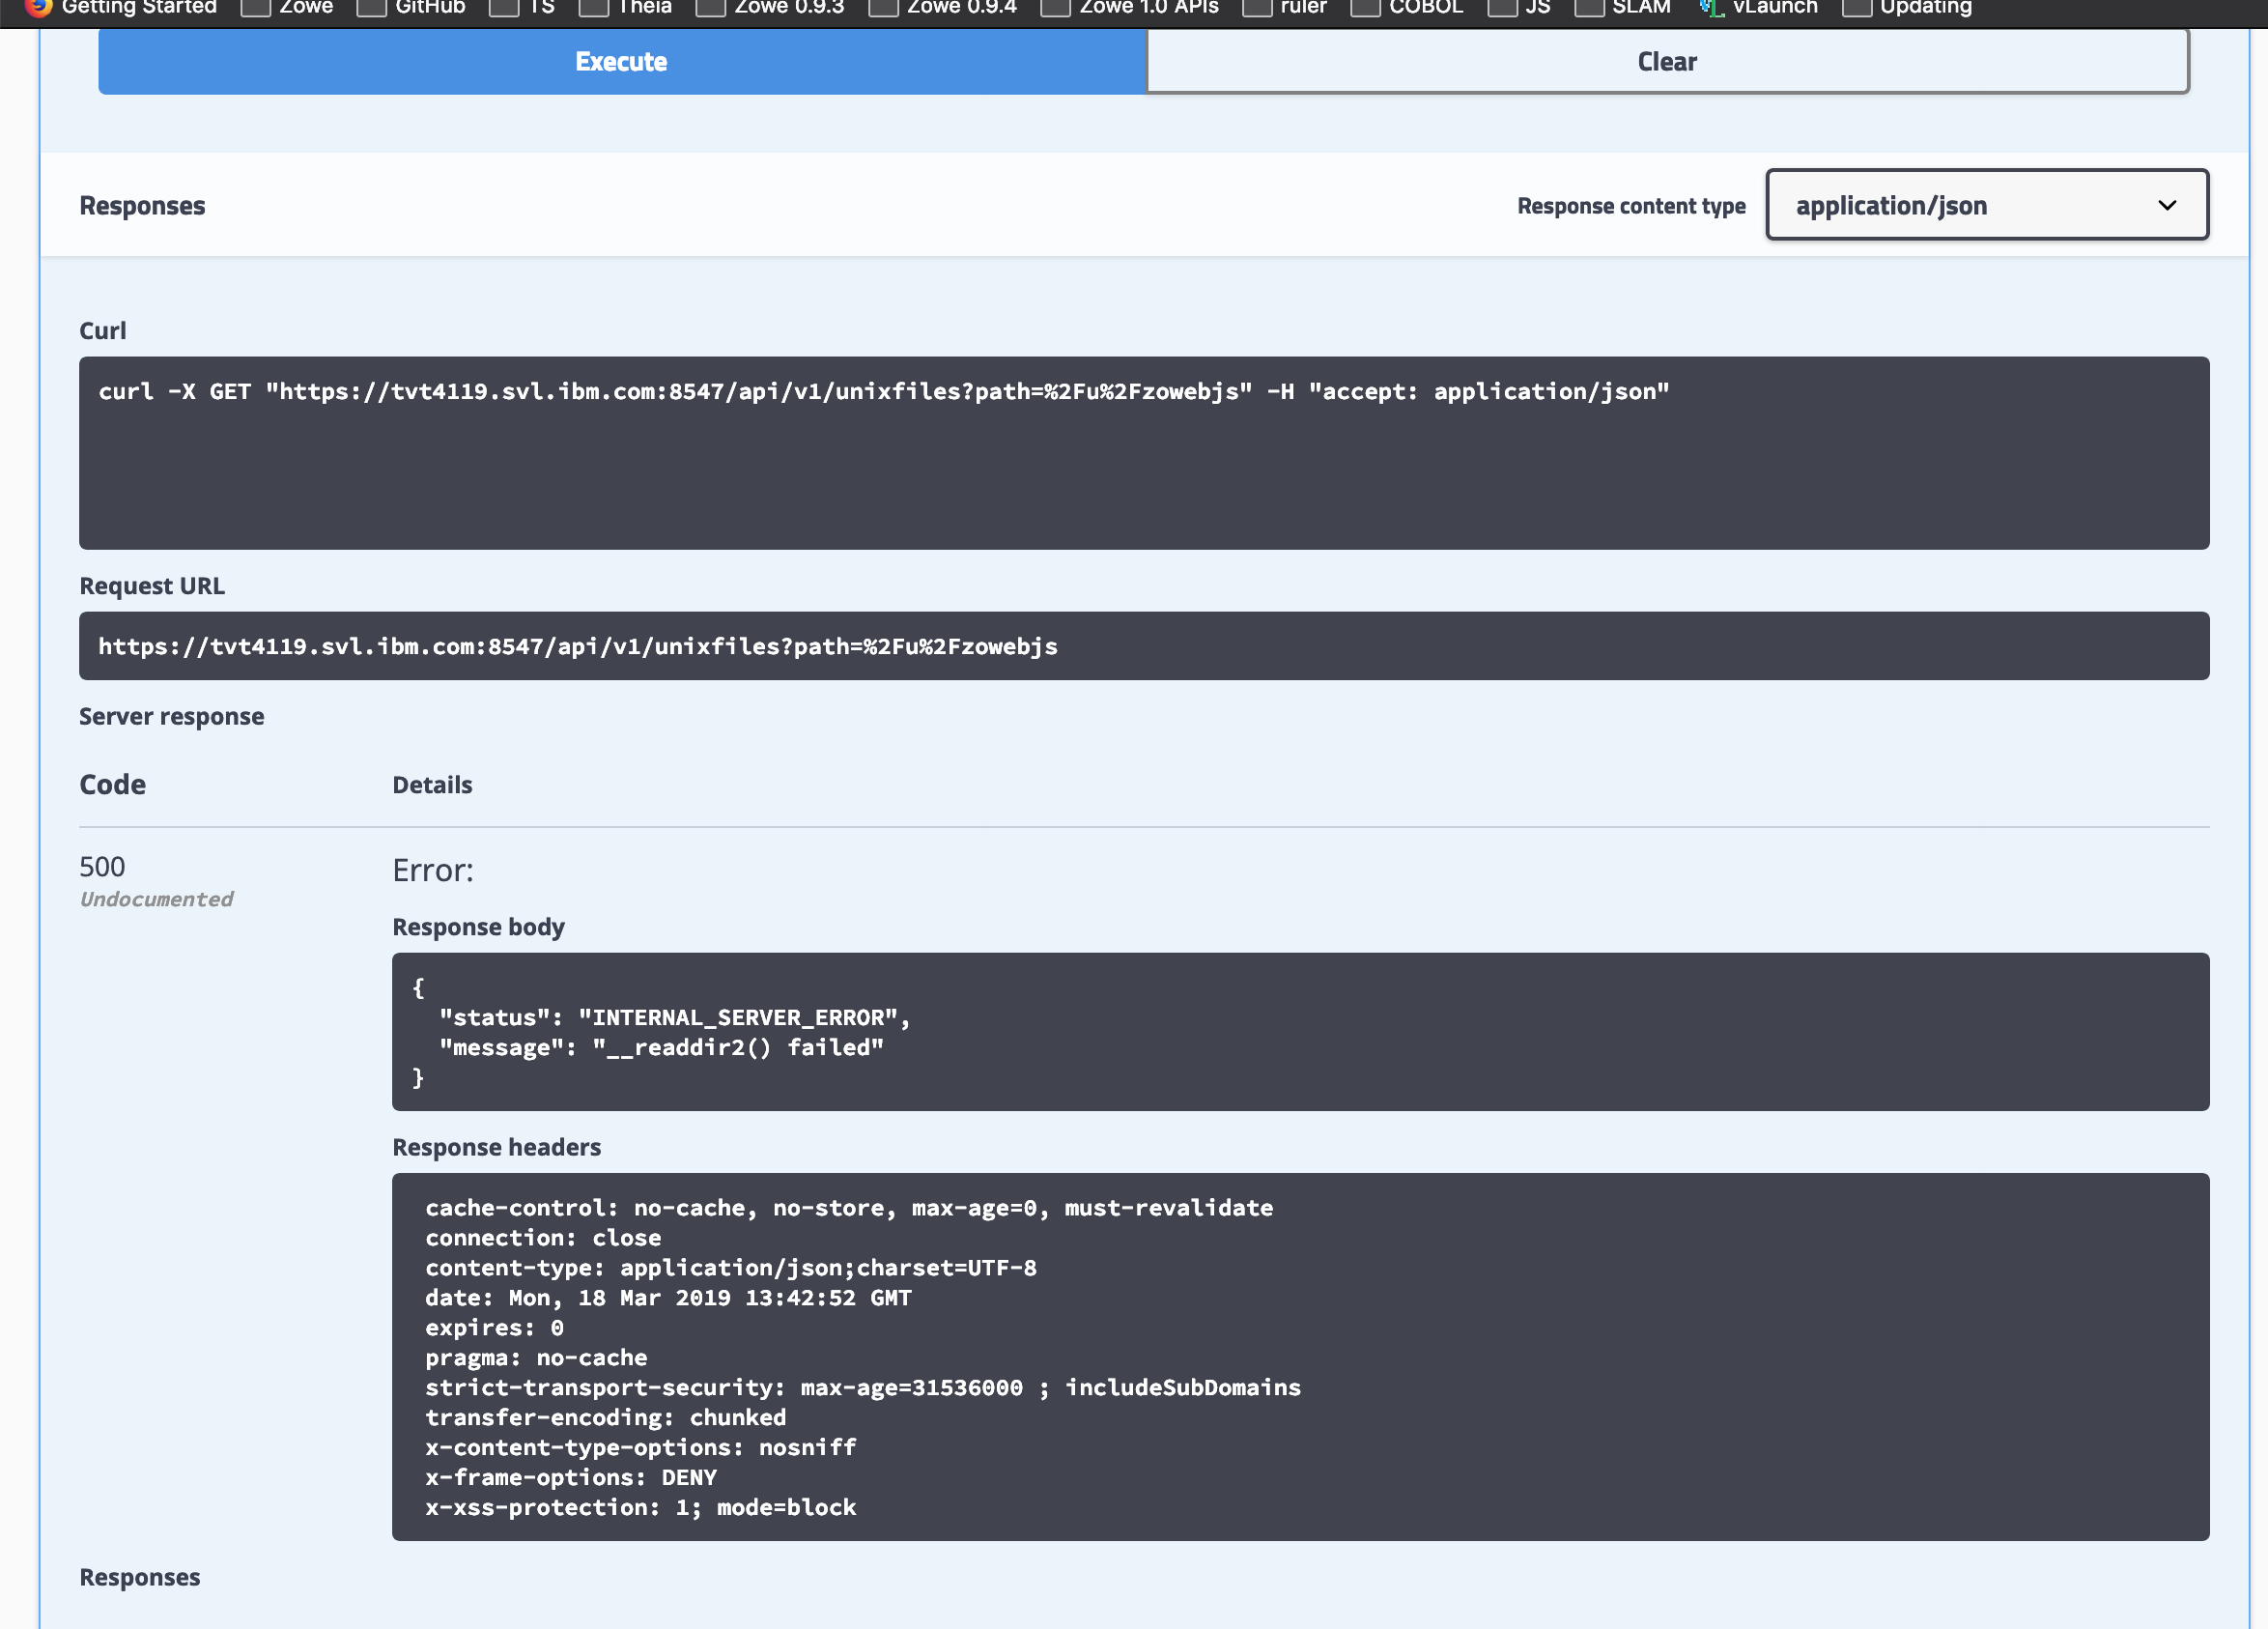
Task: Click the Error: heading in Details
Action: coord(433,870)
